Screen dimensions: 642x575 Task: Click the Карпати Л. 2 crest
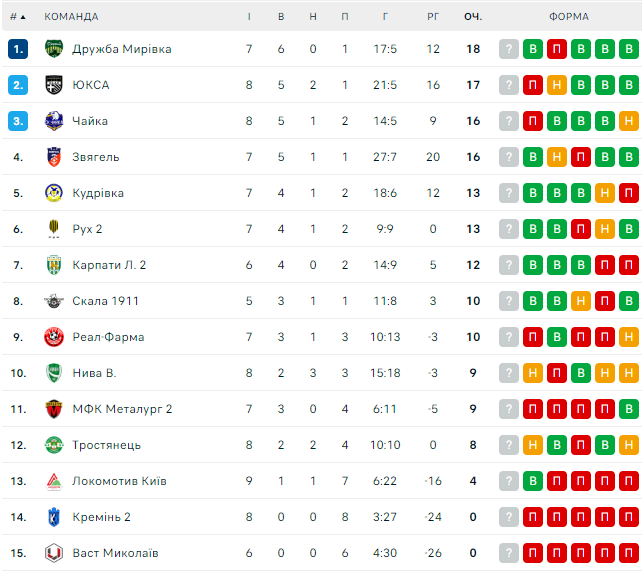click(x=54, y=265)
